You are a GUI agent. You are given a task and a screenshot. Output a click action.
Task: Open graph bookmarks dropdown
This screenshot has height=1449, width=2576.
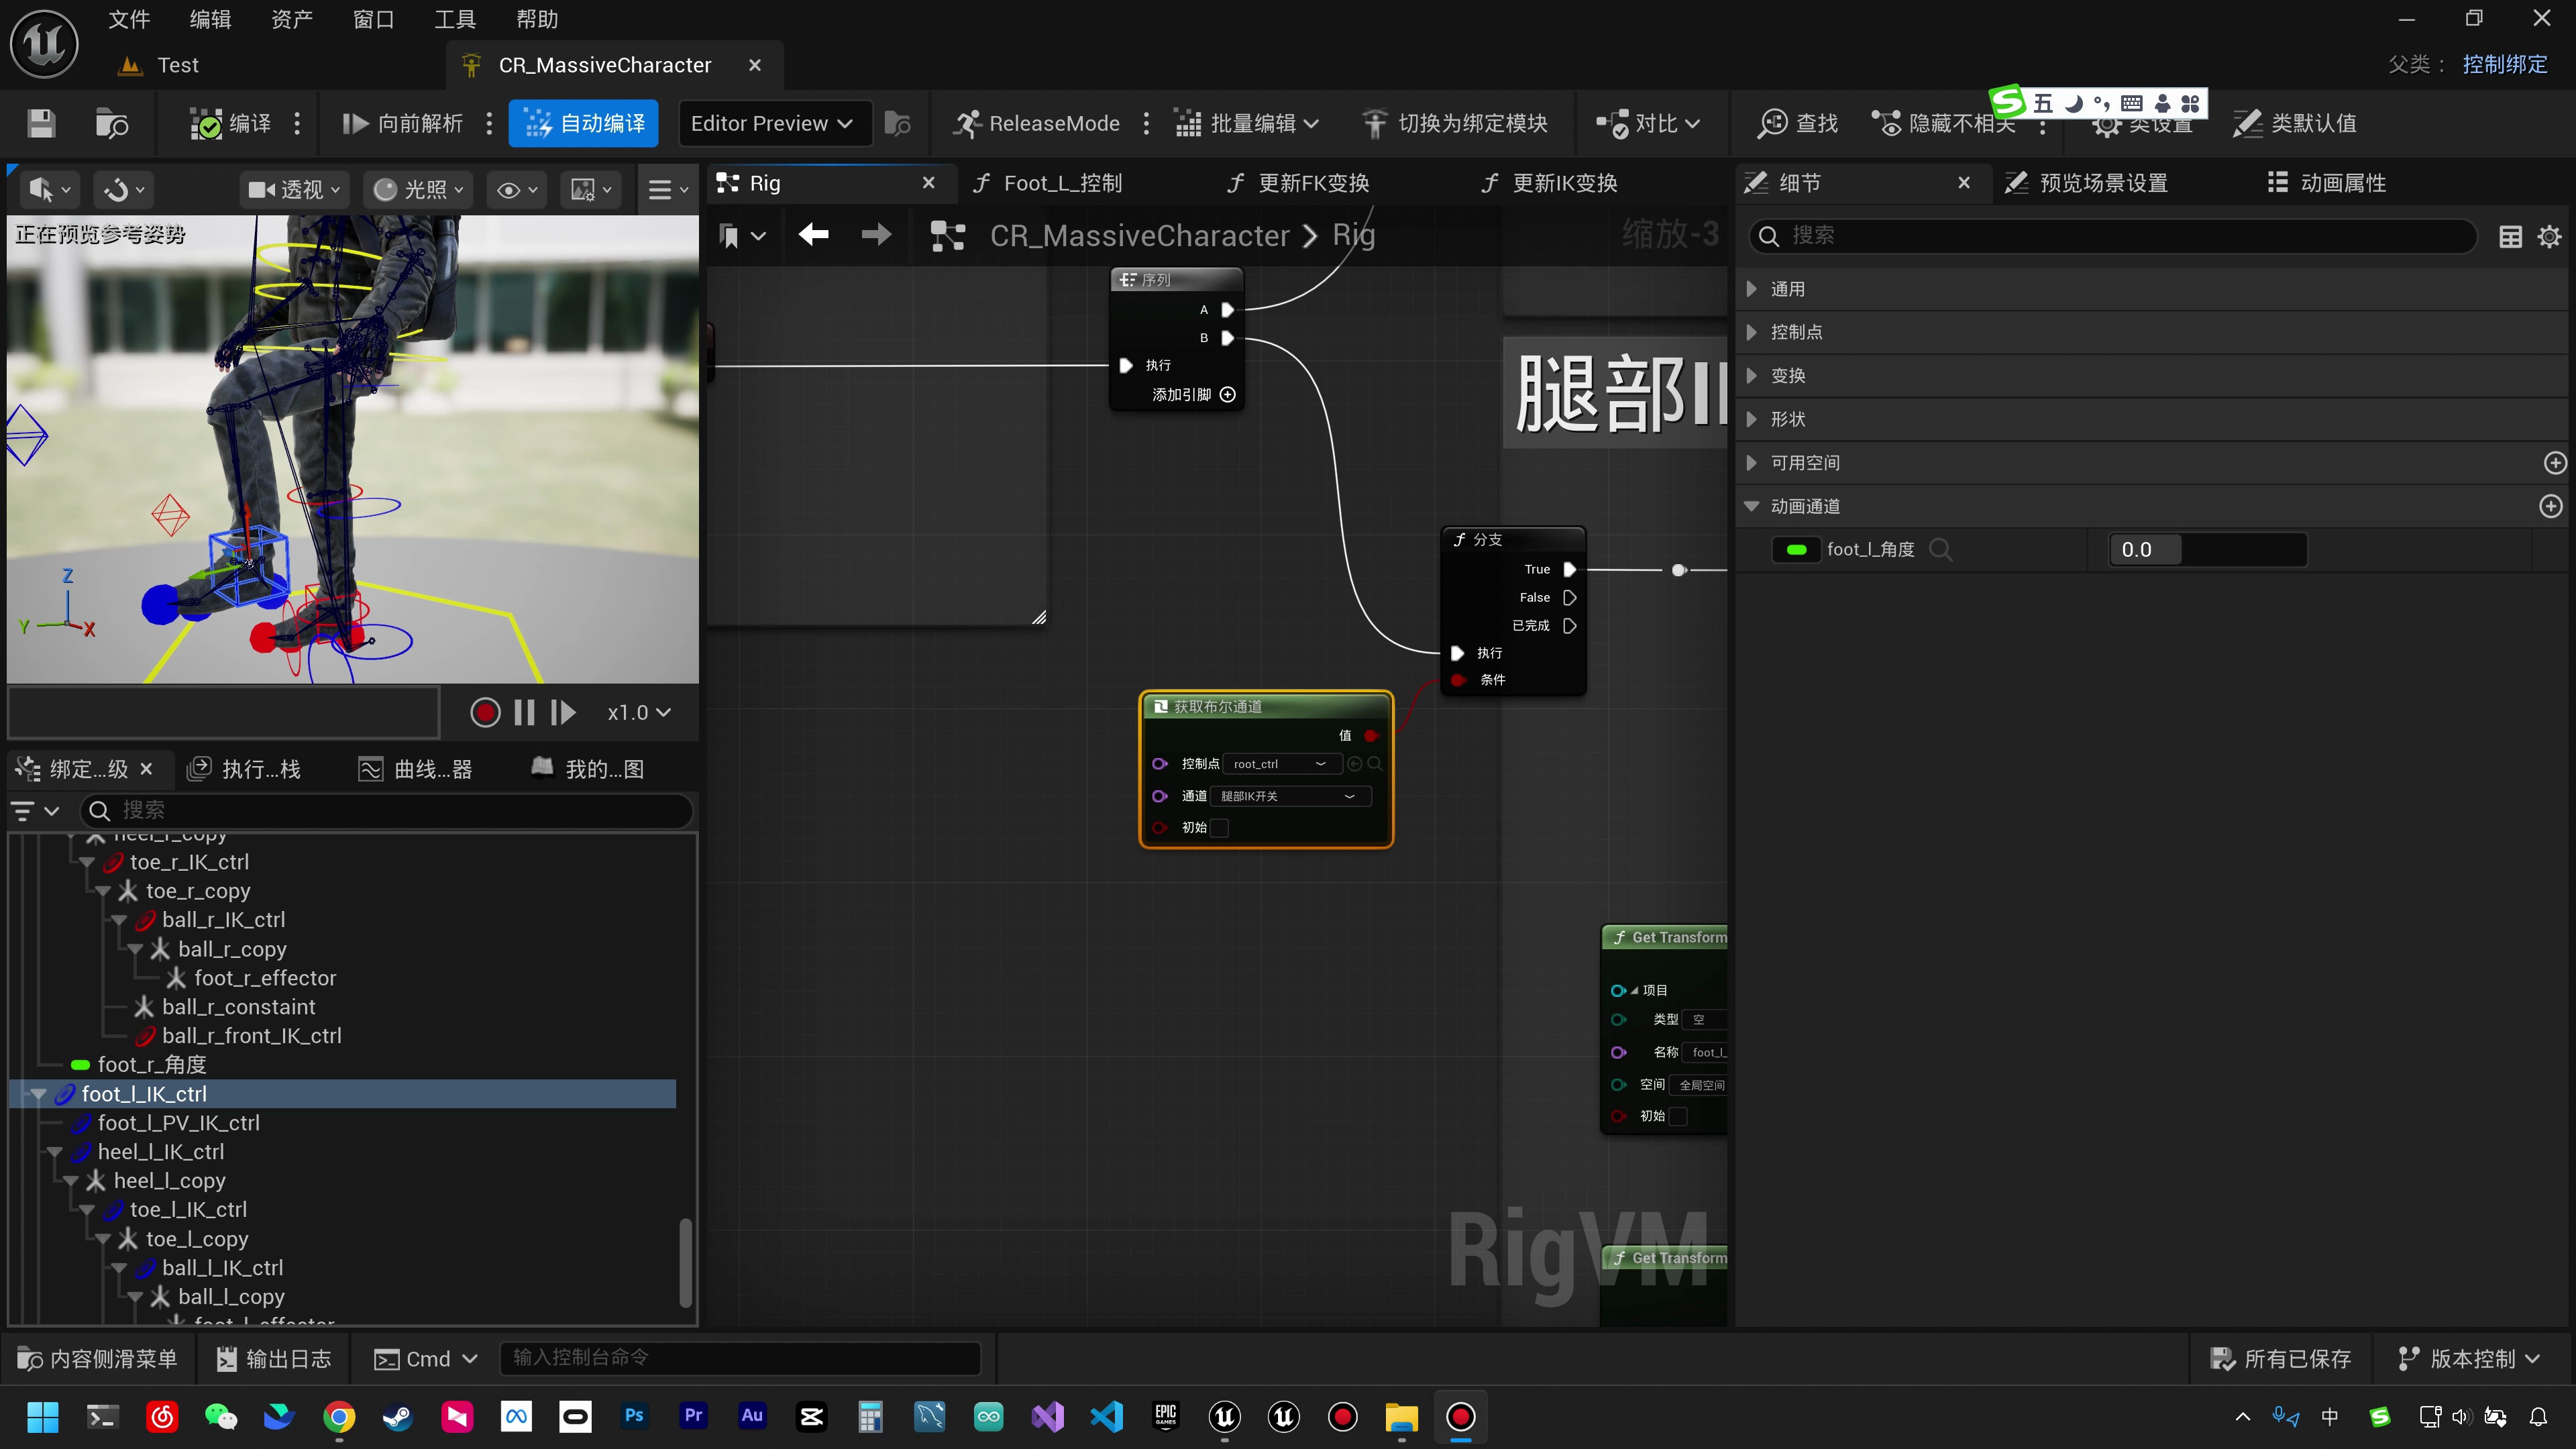click(742, 235)
